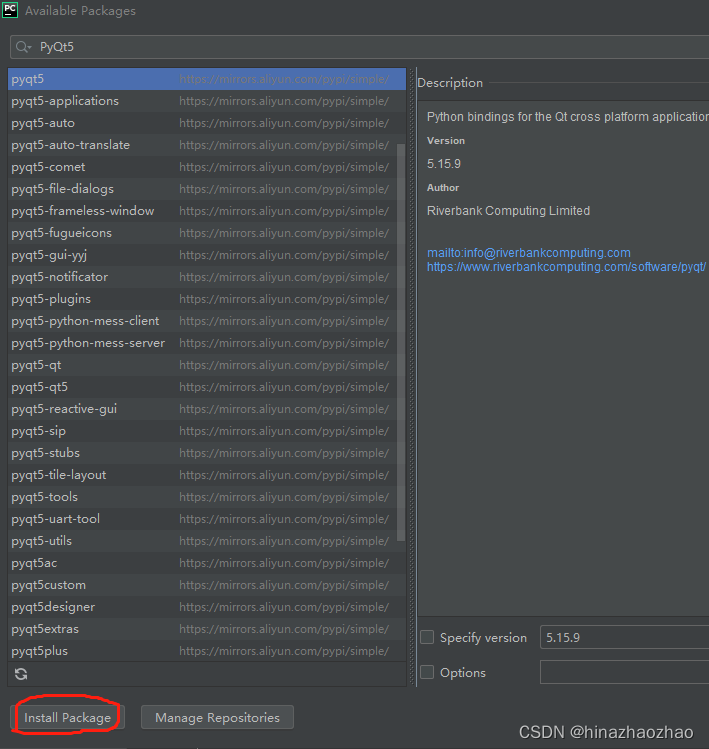Choose pyqt5-uart-tool package
Screen dimensions: 709x749
[207, 519]
